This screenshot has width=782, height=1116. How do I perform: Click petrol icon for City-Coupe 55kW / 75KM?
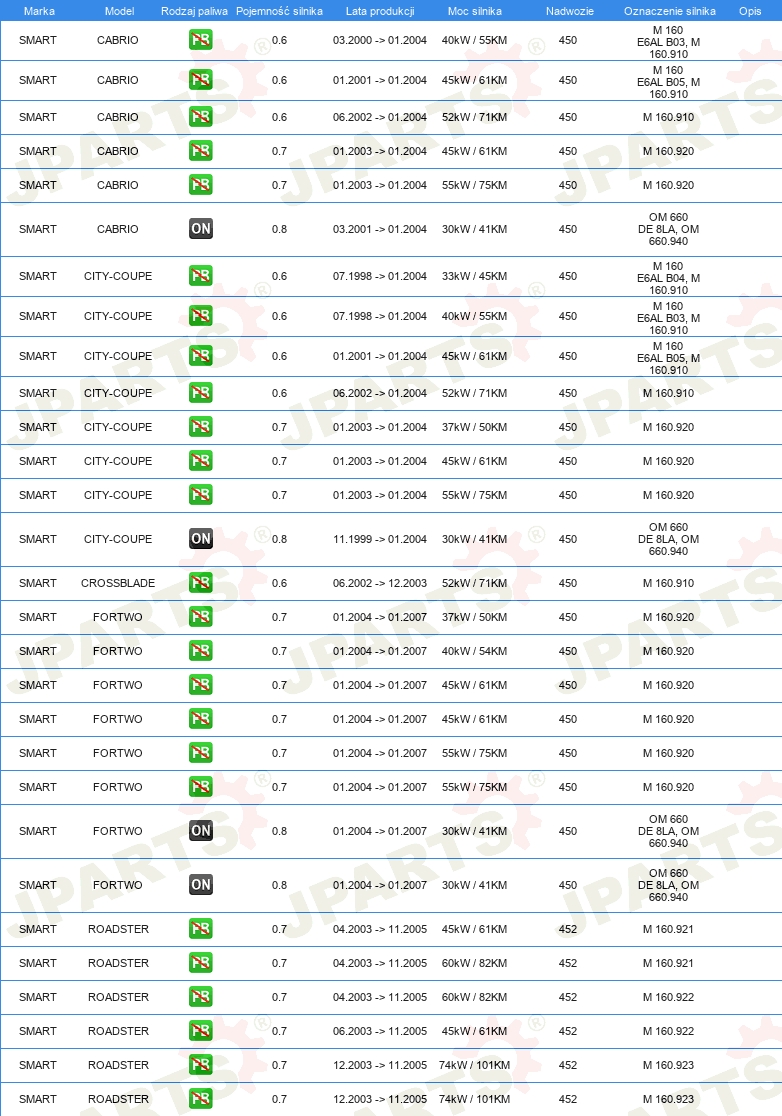coord(201,495)
